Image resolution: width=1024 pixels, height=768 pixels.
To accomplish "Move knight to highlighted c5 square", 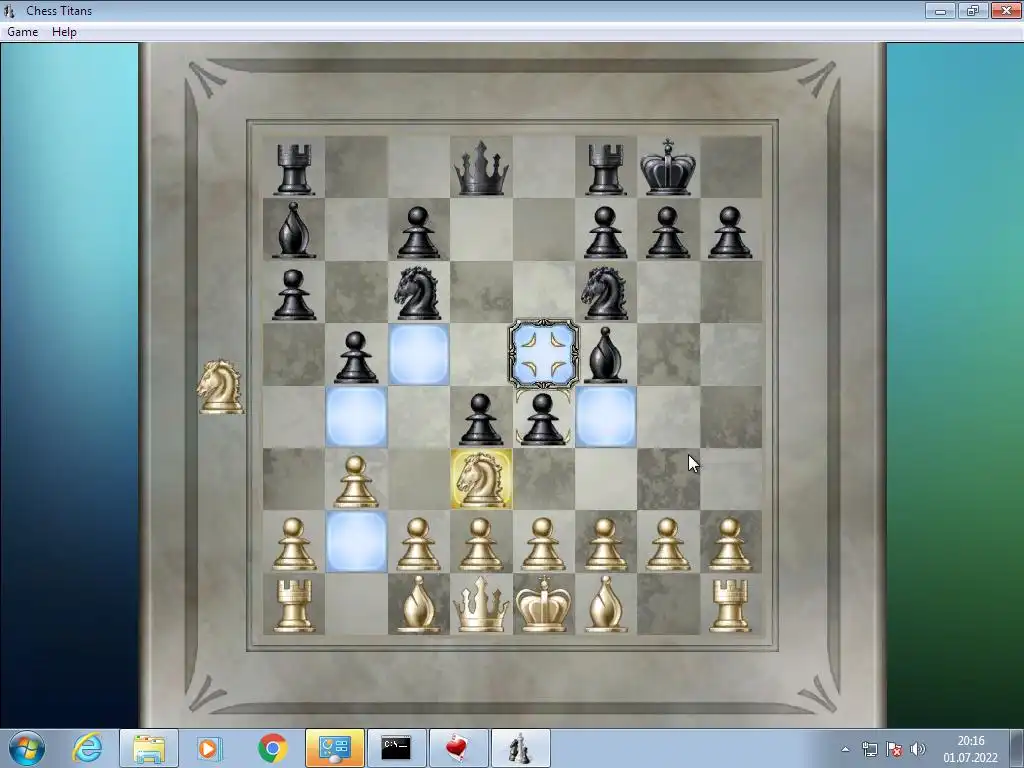I will coord(419,354).
